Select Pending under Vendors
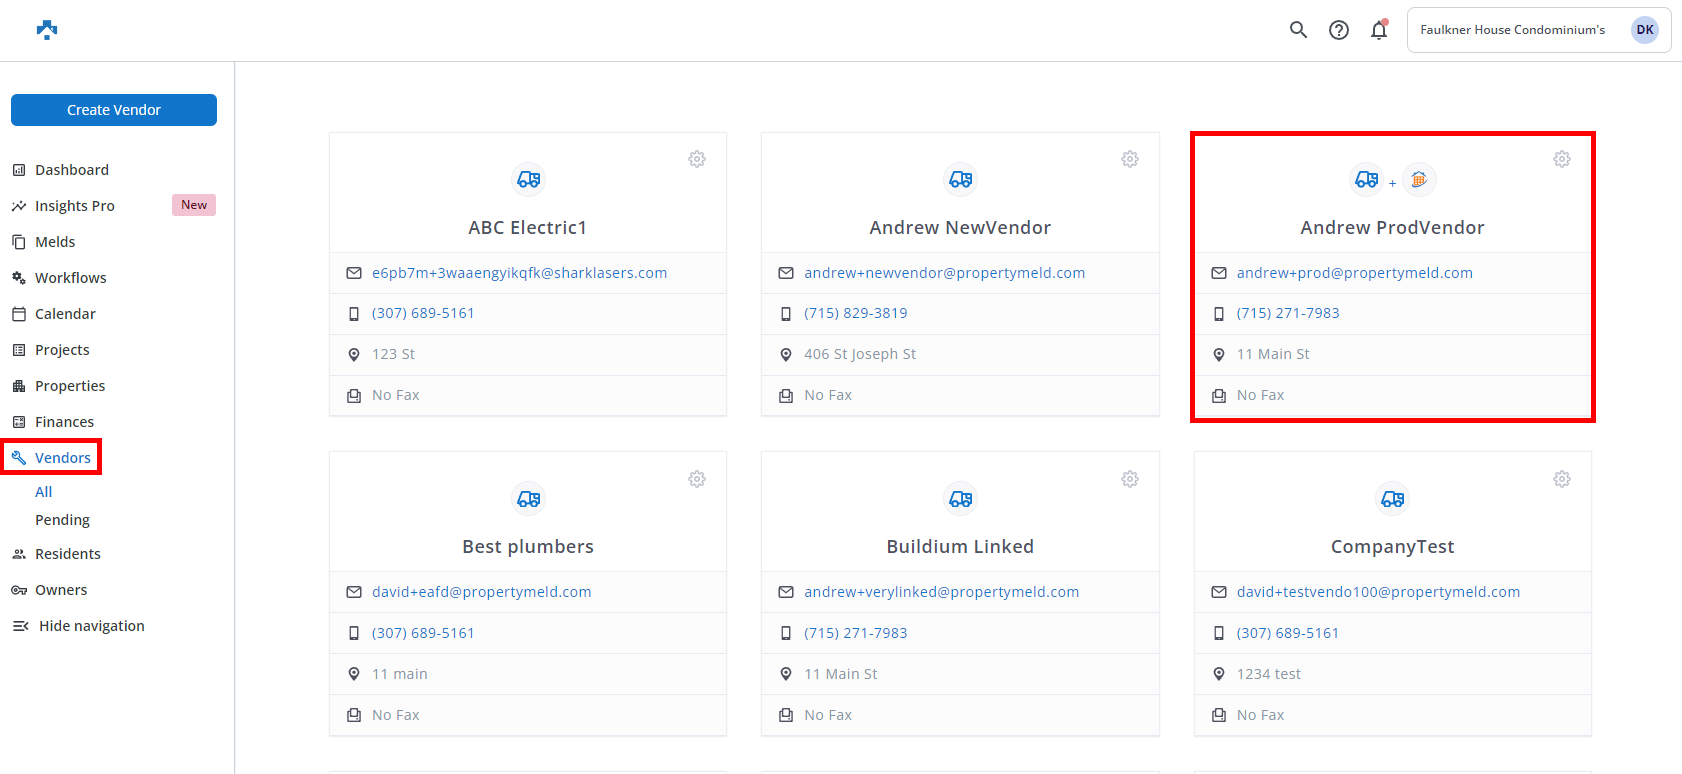Image resolution: width=1682 pixels, height=774 pixels. point(62,520)
